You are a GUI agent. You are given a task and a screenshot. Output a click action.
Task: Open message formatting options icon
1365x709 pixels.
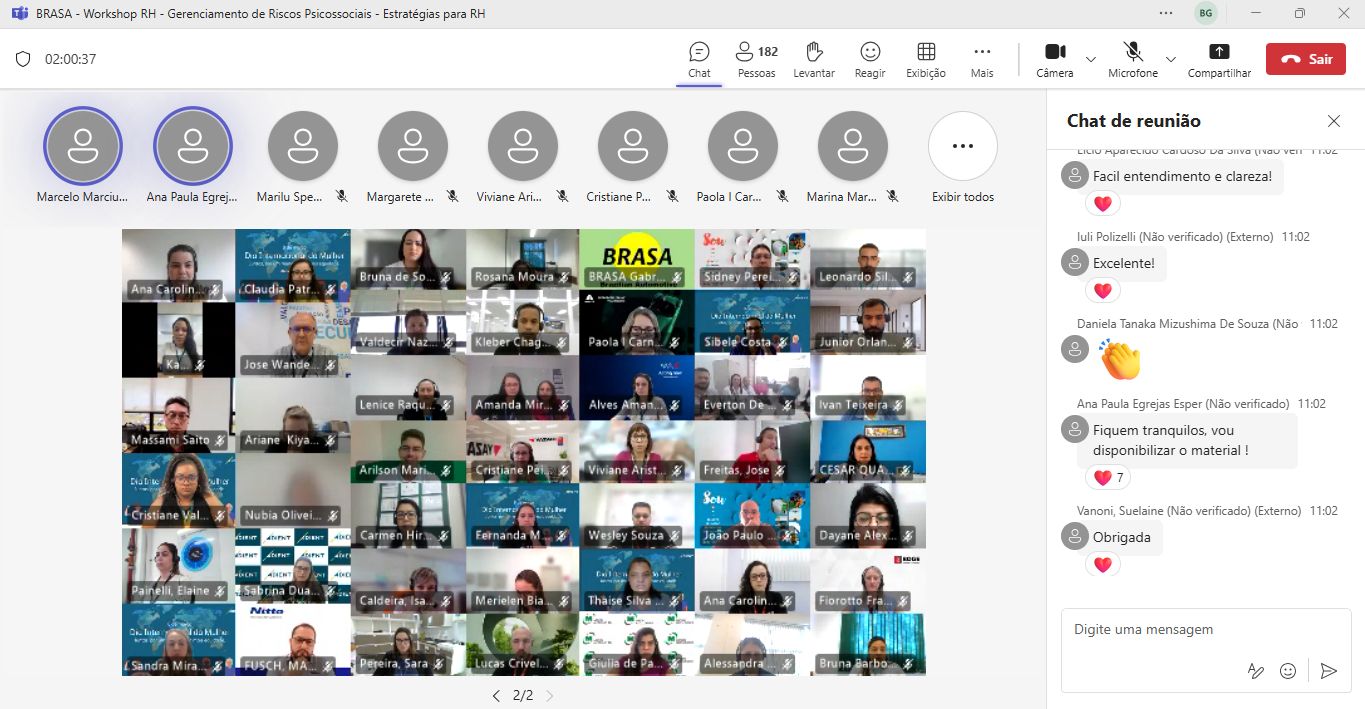(1256, 671)
